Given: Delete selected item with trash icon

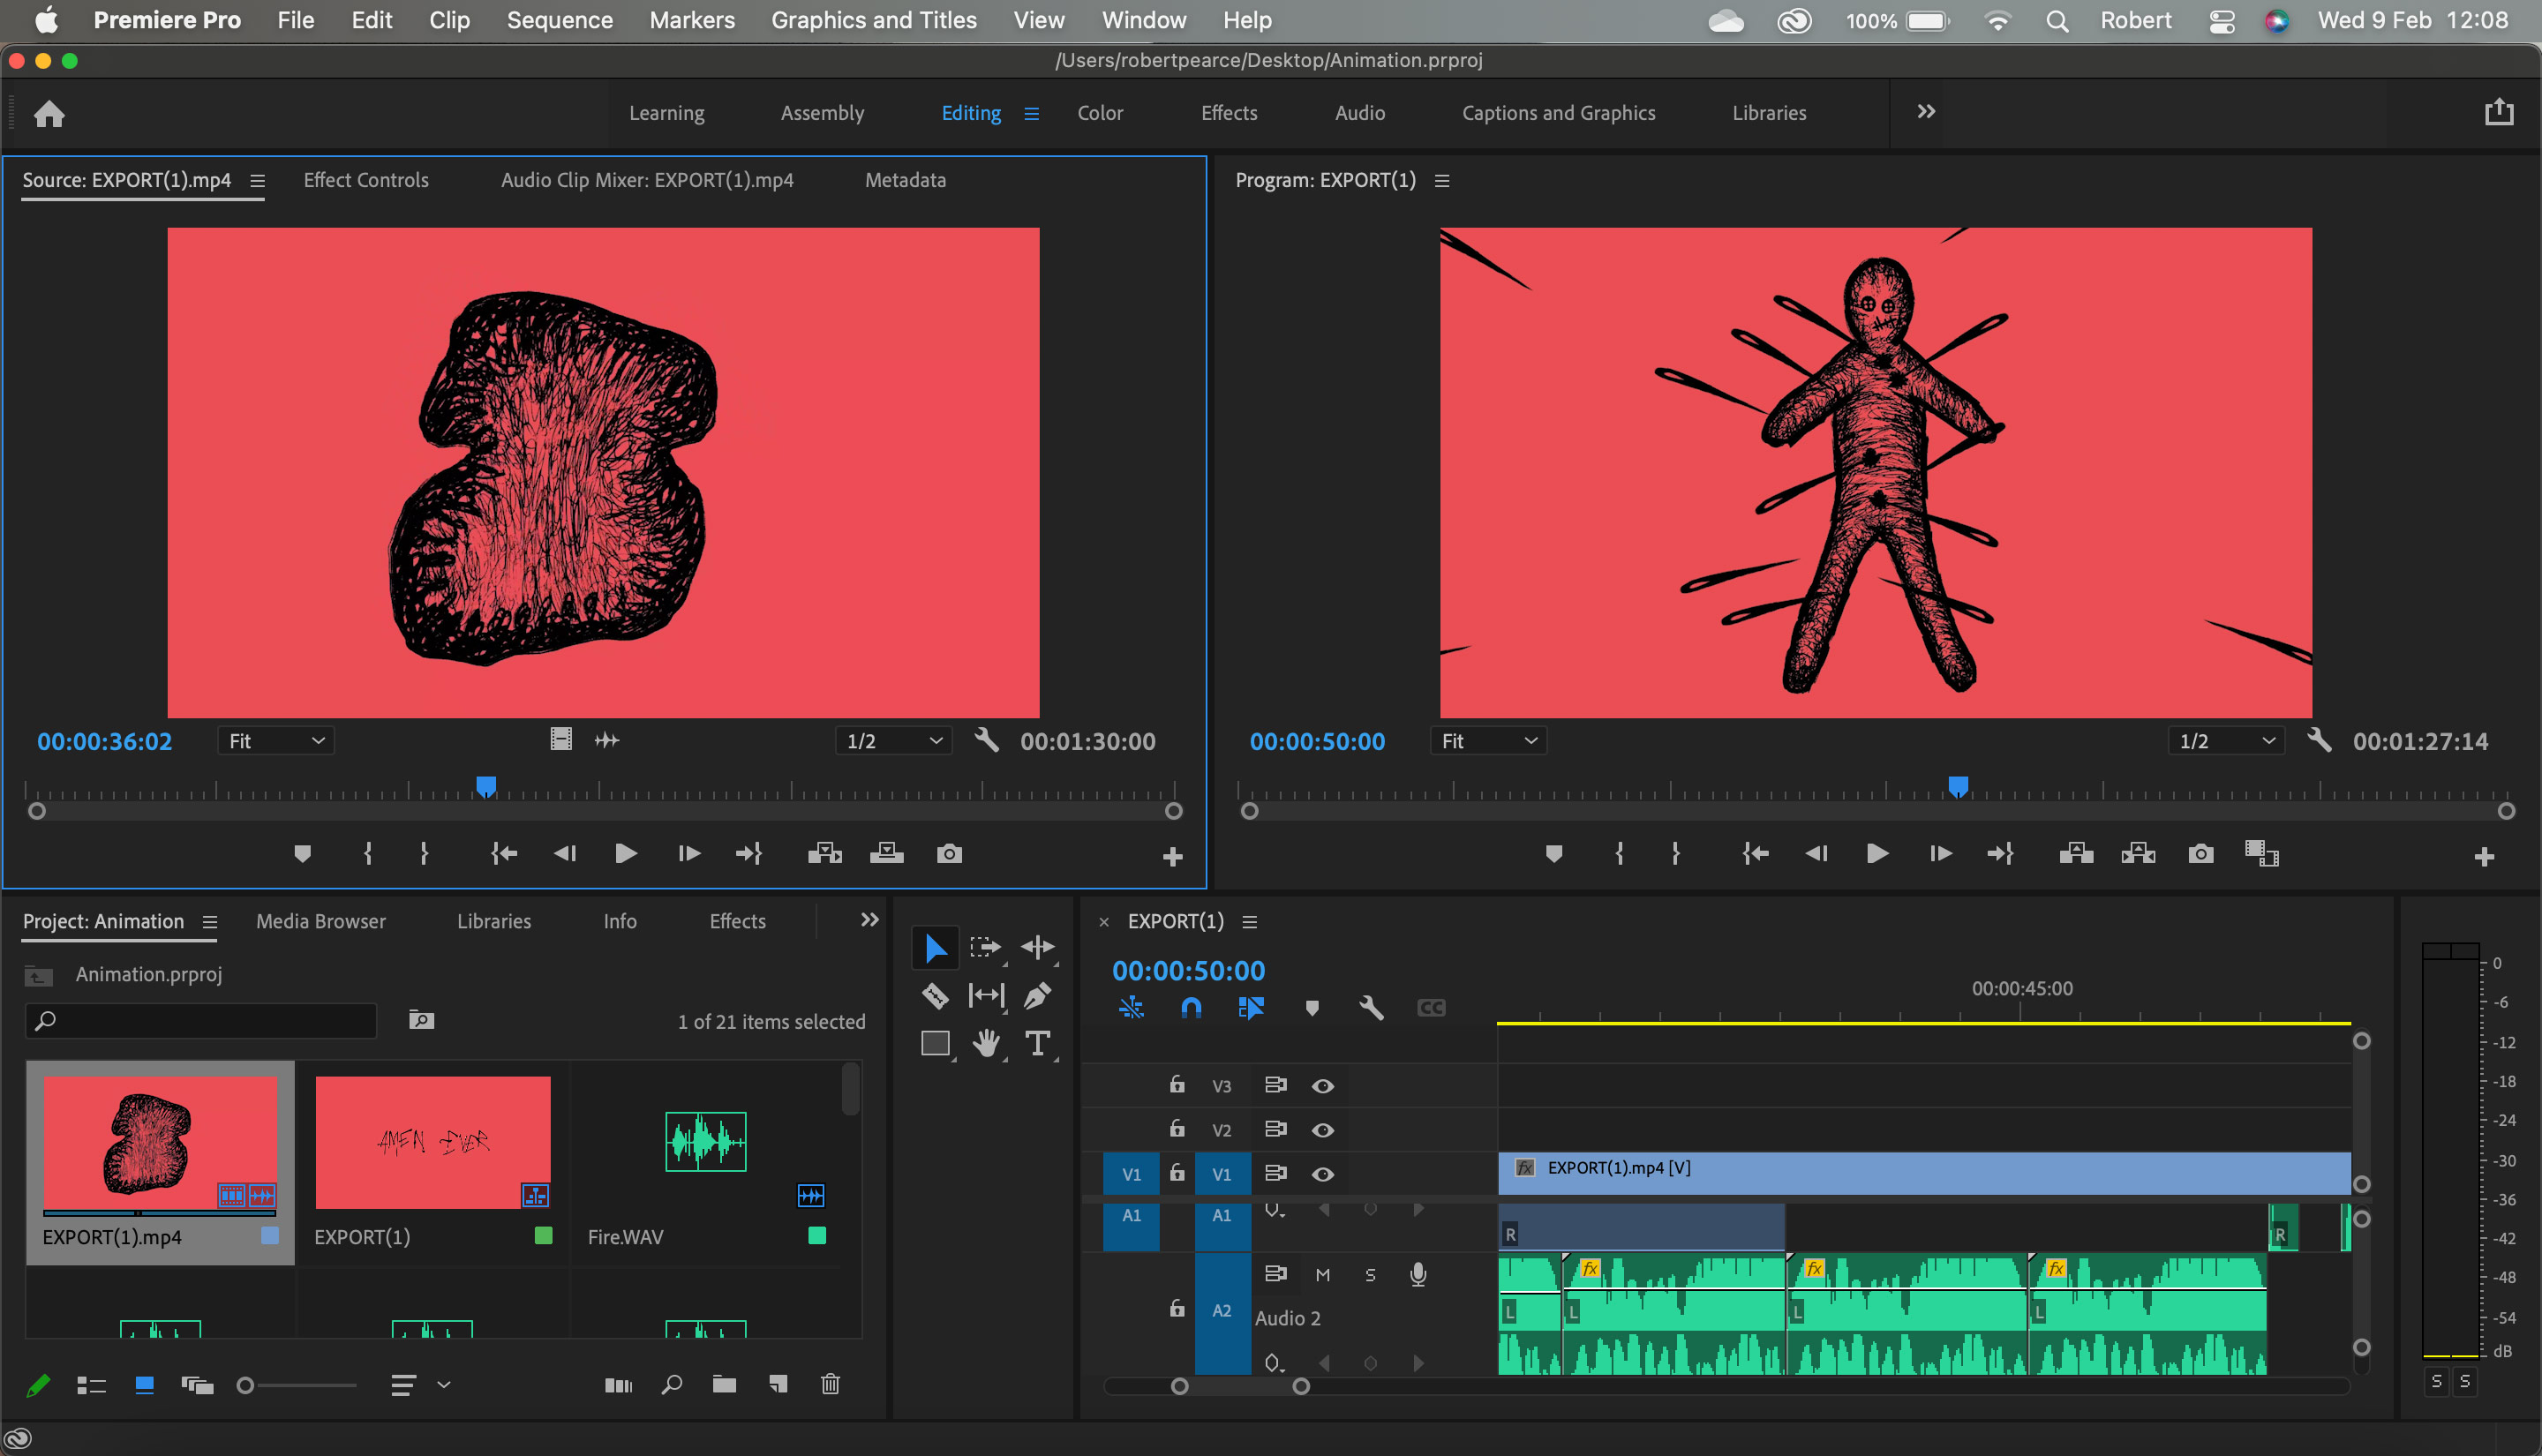Looking at the screenshot, I should (x=830, y=1384).
